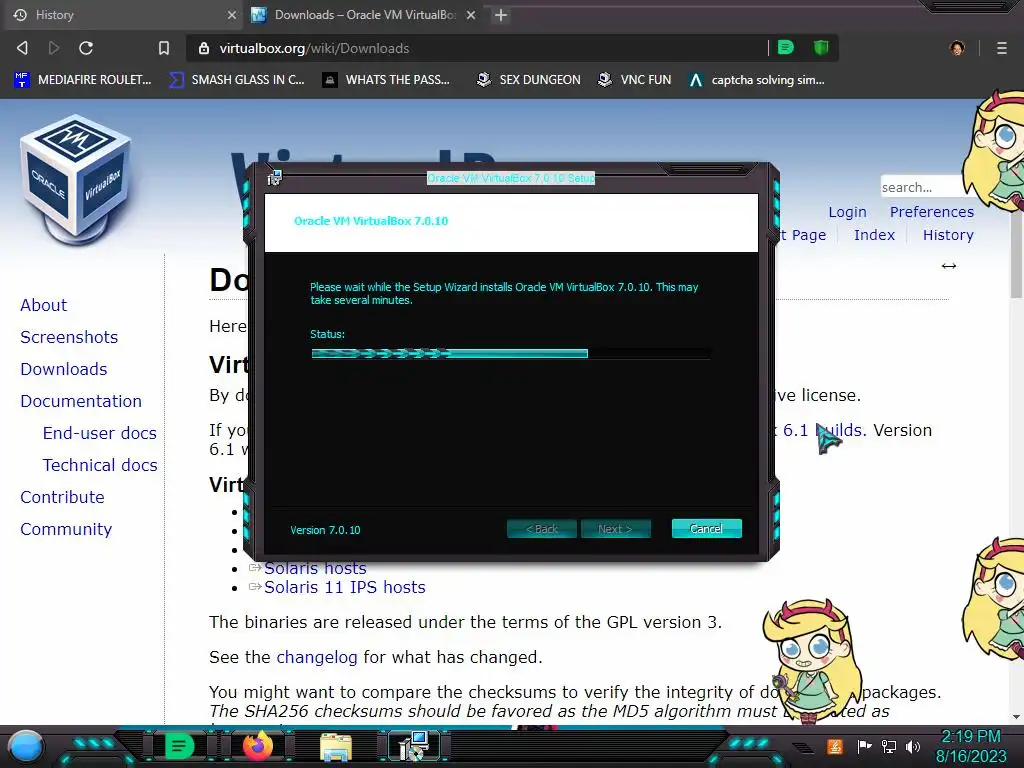The height and width of the screenshot is (768, 1024).
Task: Open the network tray icon
Action: [888, 746]
